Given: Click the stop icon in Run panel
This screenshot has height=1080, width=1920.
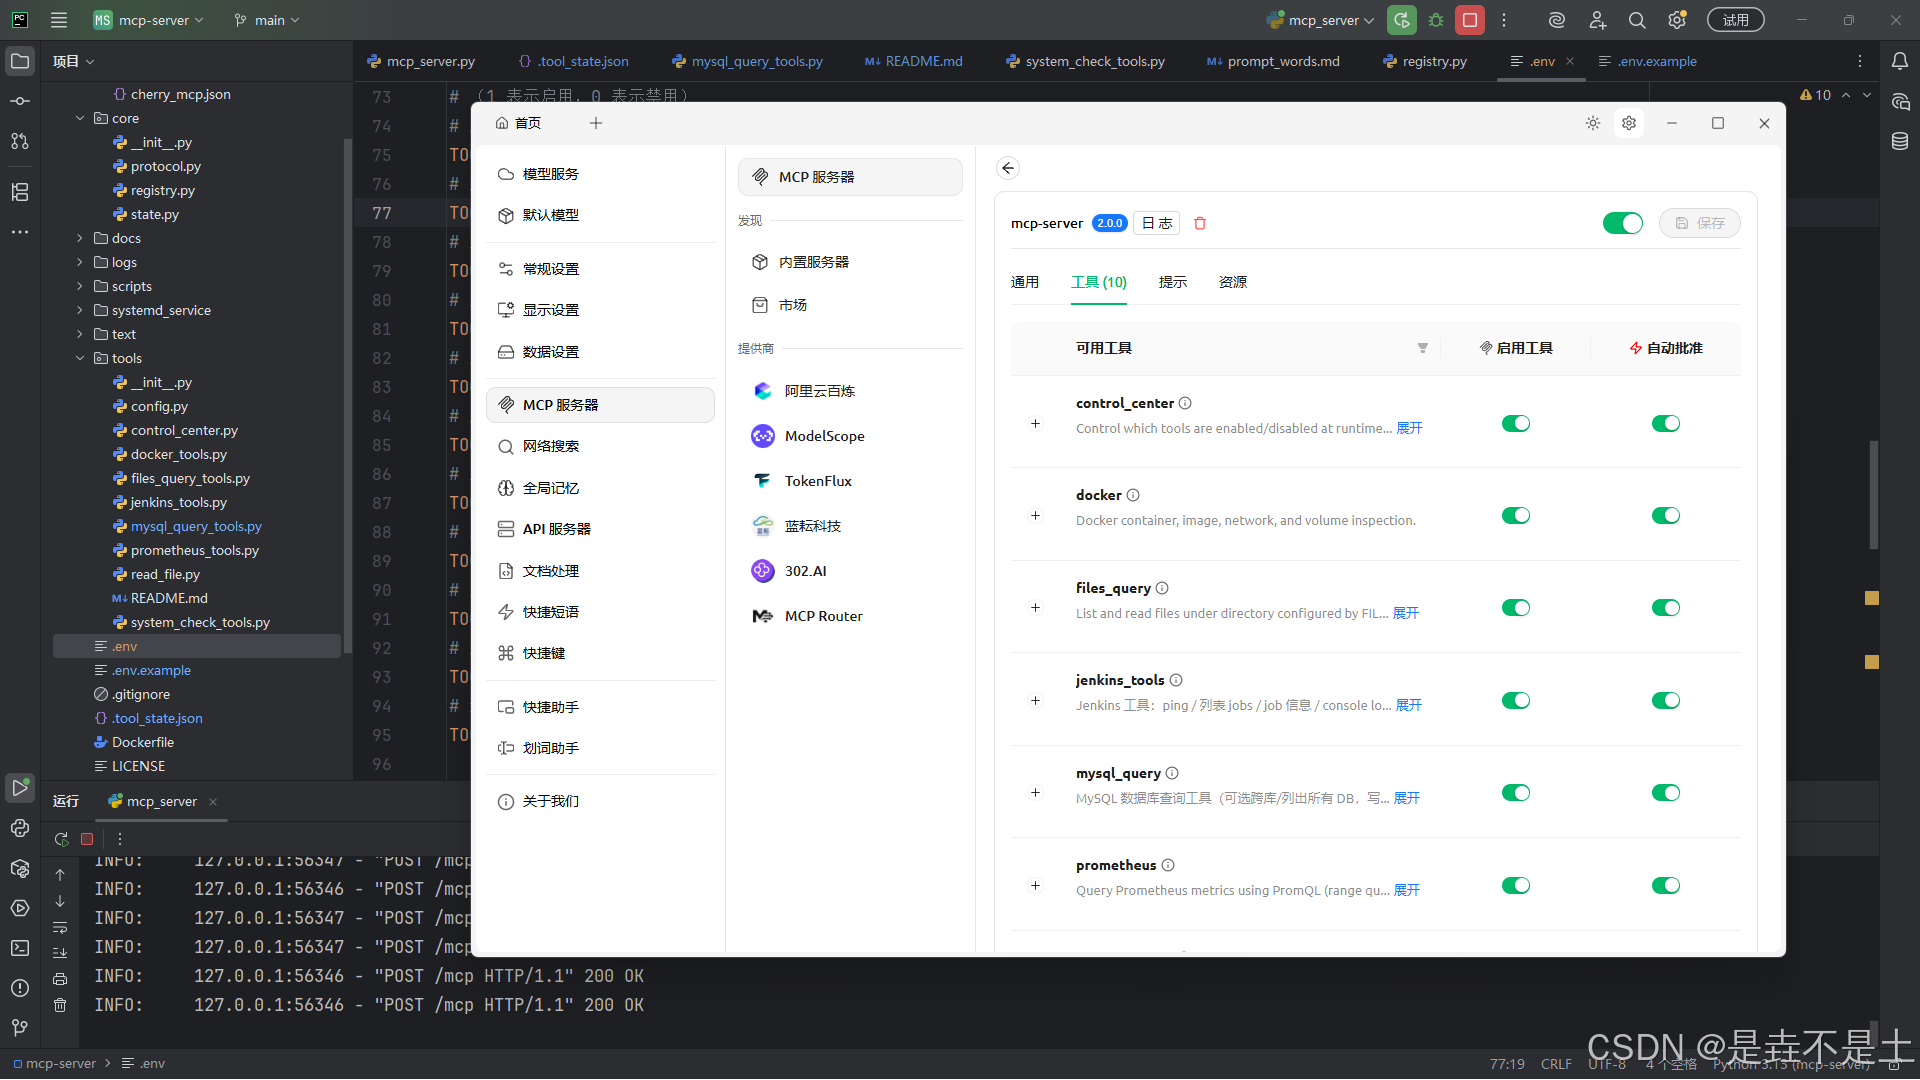Looking at the screenshot, I should [x=87, y=839].
